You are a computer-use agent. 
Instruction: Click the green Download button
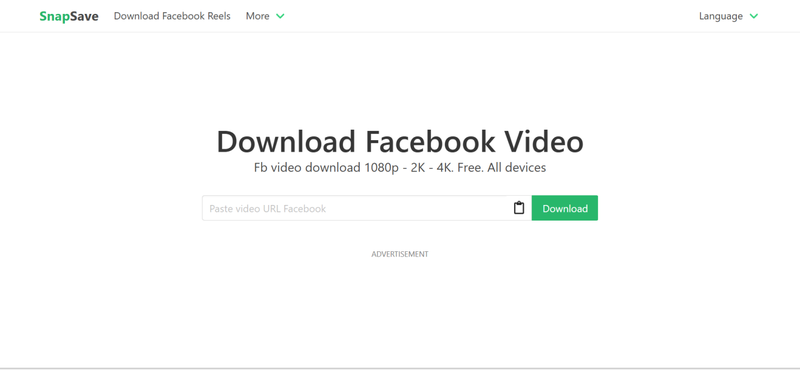click(x=565, y=208)
